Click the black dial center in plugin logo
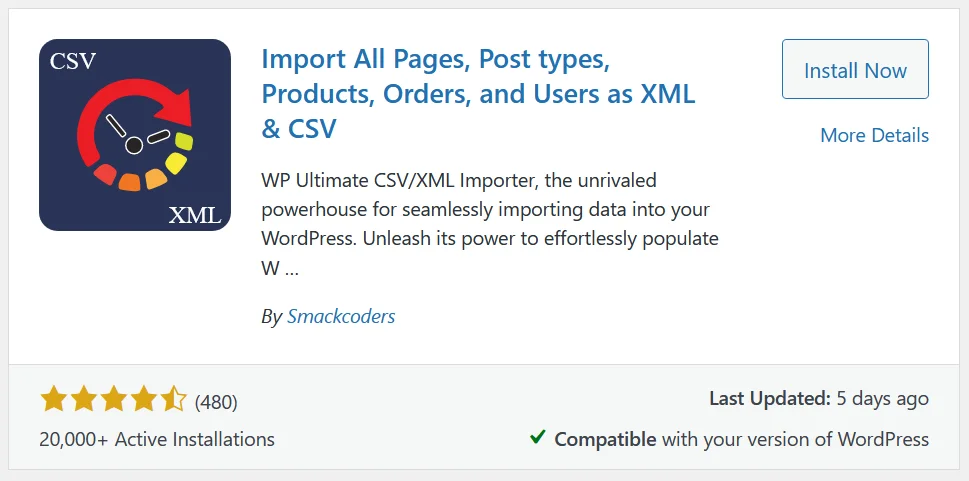Viewport: 969px width, 481px height. [134, 146]
